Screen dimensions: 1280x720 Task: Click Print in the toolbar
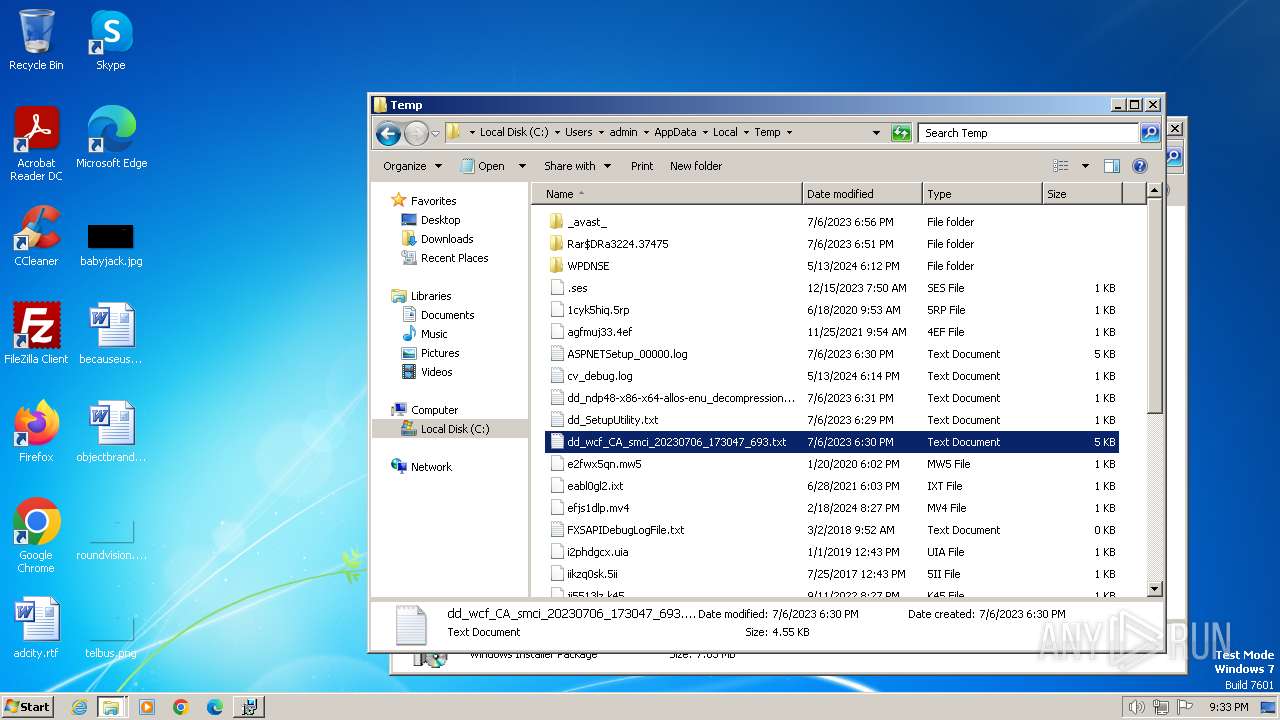pyautogui.click(x=642, y=166)
